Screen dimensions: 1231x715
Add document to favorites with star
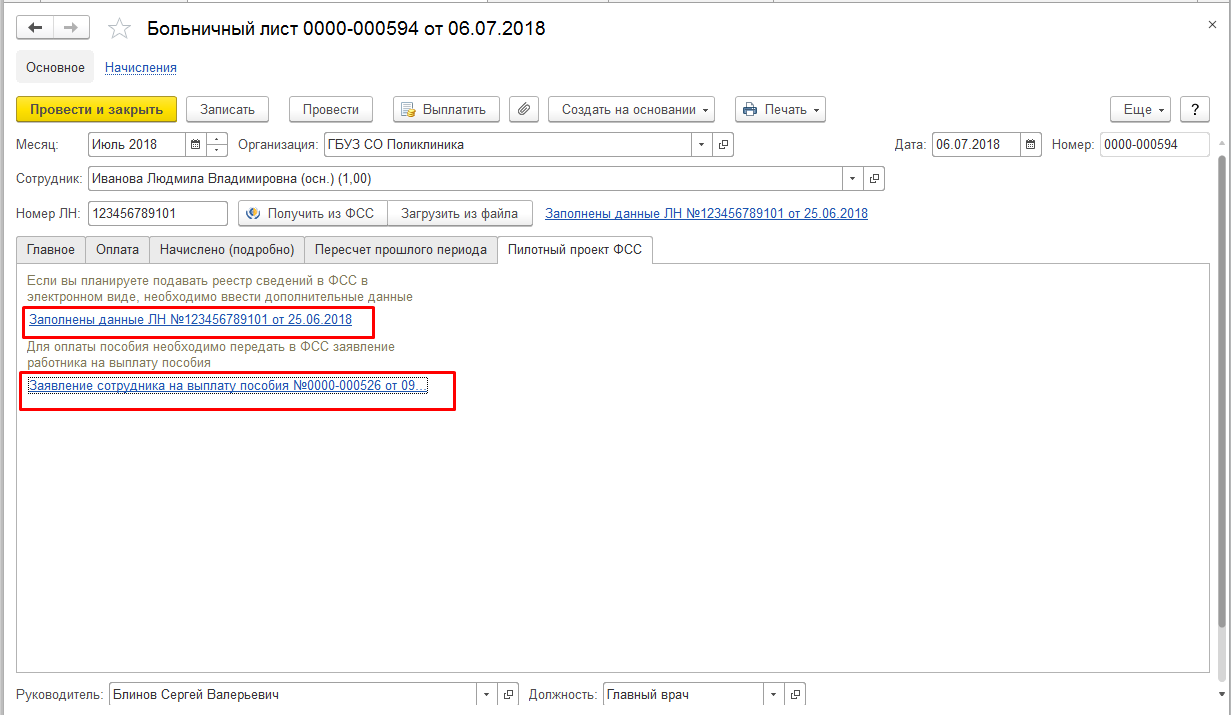tap(120, 29)
